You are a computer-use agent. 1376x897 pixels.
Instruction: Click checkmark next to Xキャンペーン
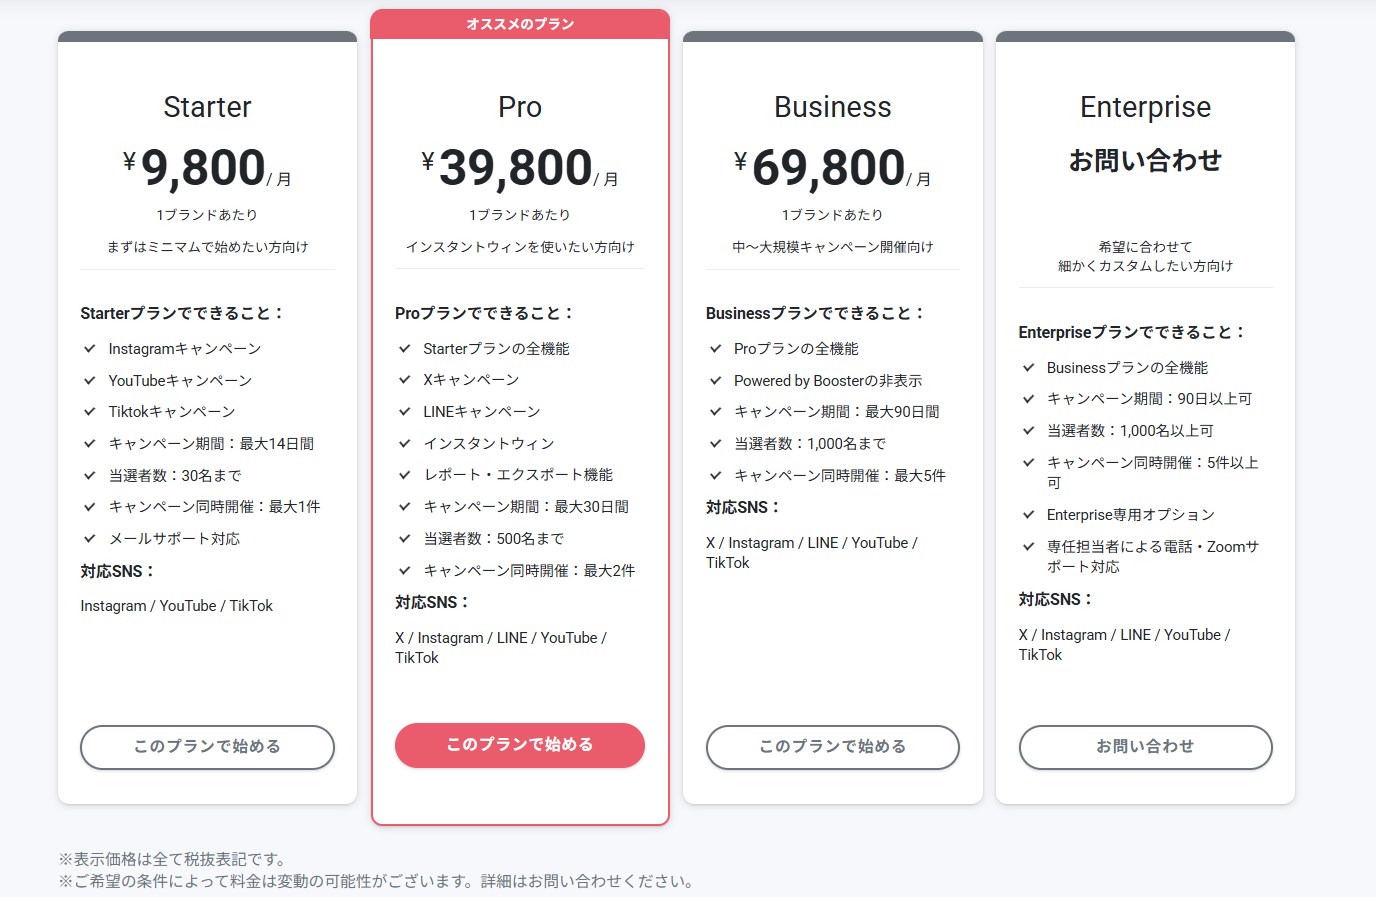pyautogui.click(x=405, y=380)
